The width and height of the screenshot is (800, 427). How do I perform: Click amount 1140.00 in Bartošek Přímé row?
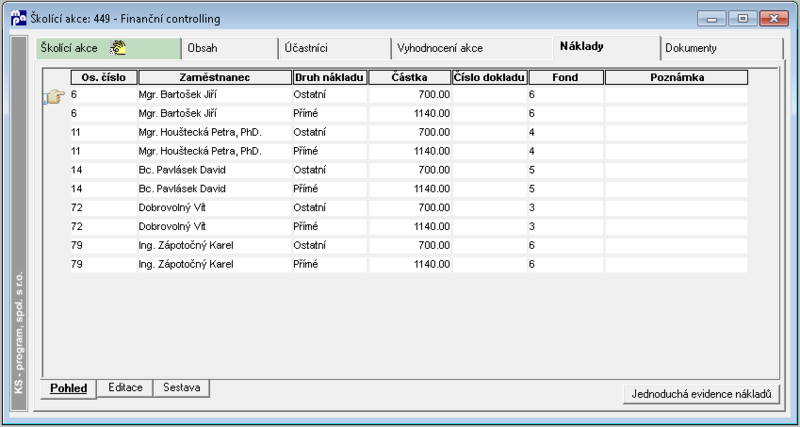click(x=410, y=113)
